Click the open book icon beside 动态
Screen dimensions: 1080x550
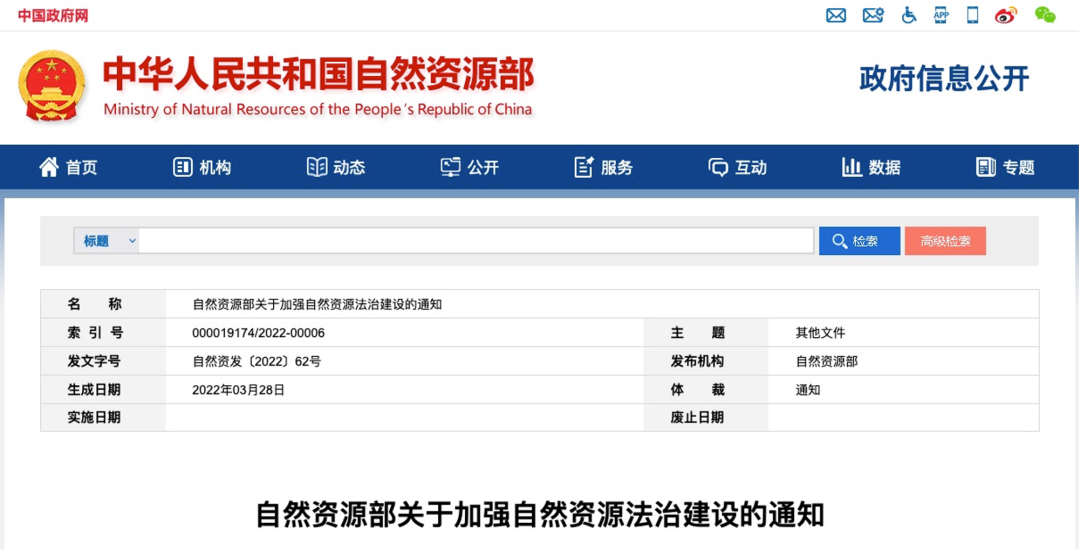(317, 167)
